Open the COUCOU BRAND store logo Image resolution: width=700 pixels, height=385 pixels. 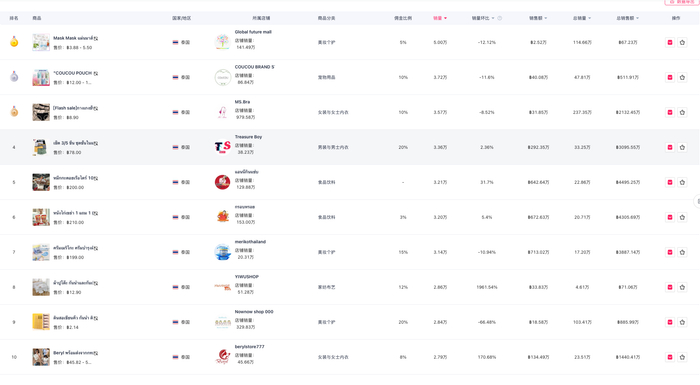click(222, 77)
